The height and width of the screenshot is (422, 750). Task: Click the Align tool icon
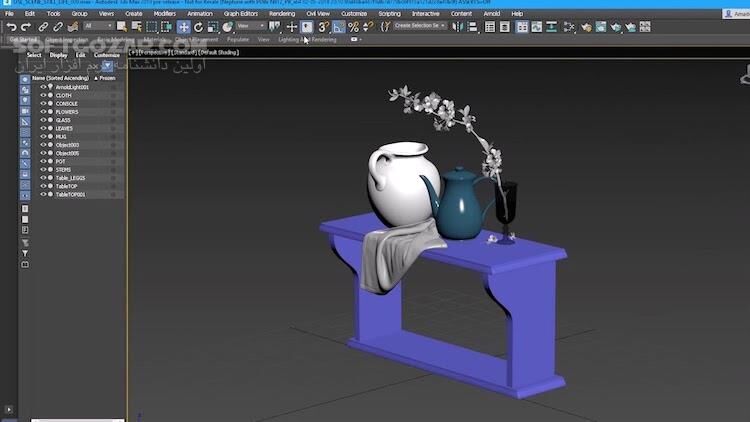click(473, 27)
